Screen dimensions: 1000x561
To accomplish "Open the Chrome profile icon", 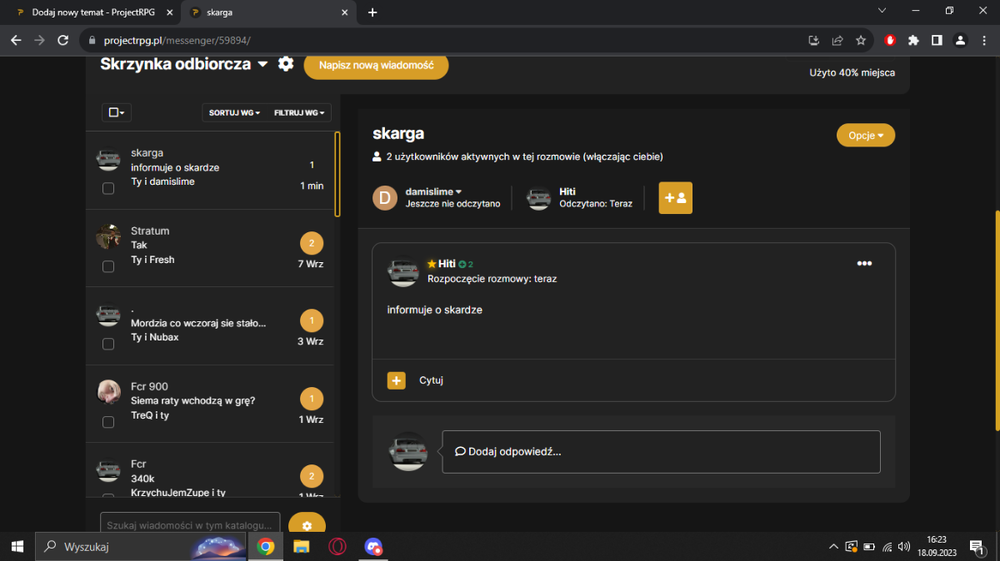I will point(960,40).
